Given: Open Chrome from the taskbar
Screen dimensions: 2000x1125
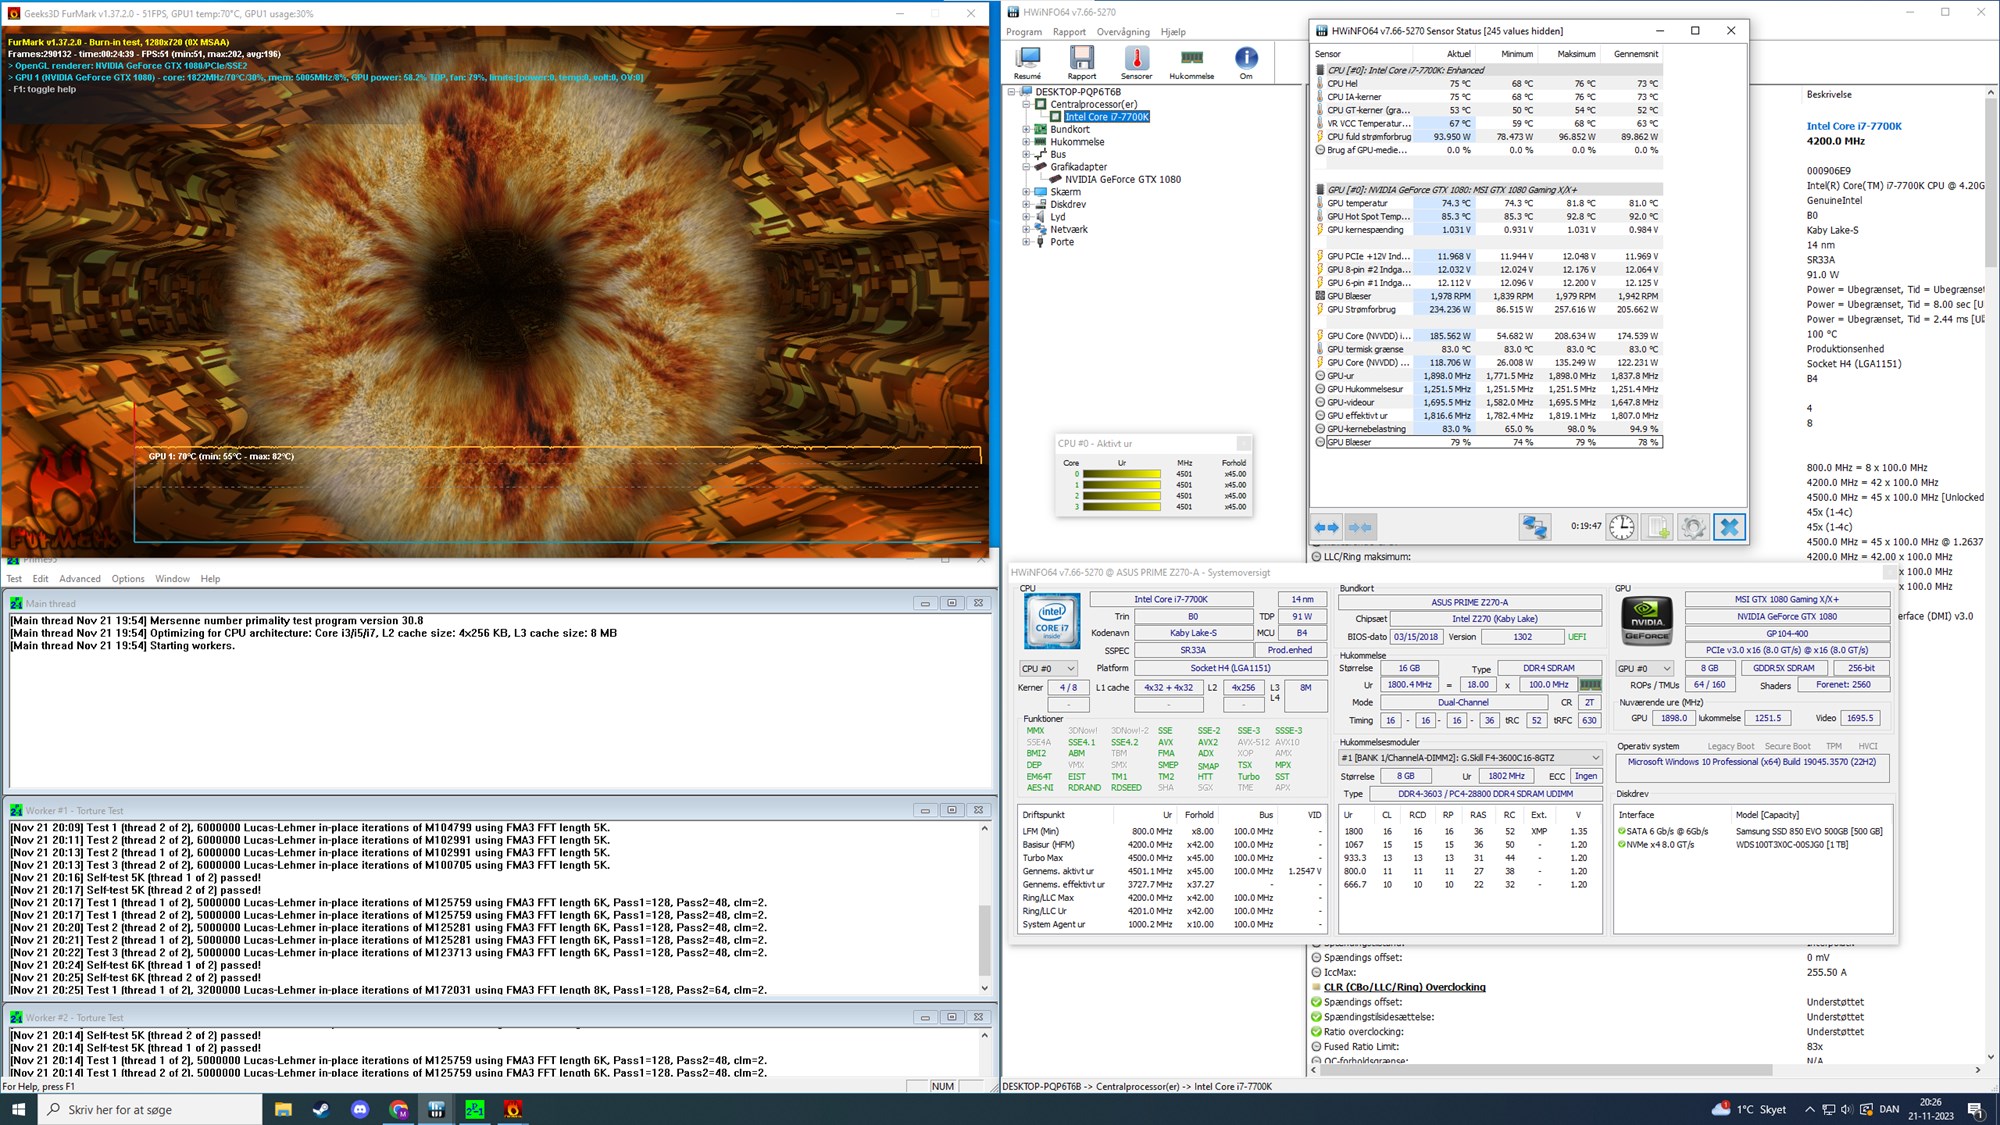Looking at the screenshot, I should (x=398, y=1109).
